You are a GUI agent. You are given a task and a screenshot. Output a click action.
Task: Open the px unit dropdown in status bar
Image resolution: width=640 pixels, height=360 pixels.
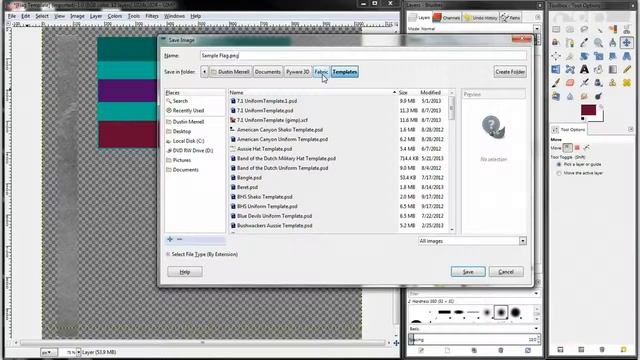tap(49, 352)
